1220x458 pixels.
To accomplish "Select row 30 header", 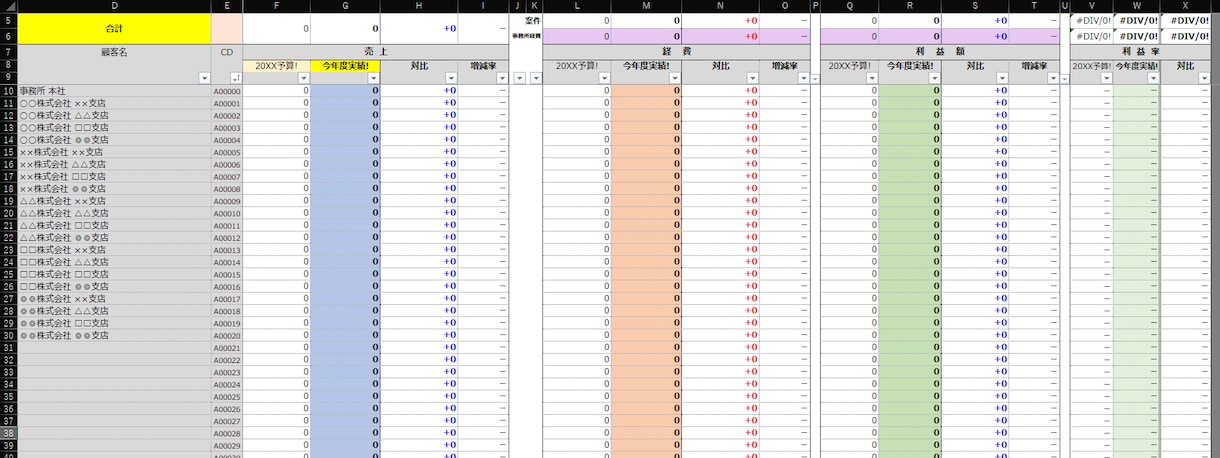I will (x=9, y=335).
